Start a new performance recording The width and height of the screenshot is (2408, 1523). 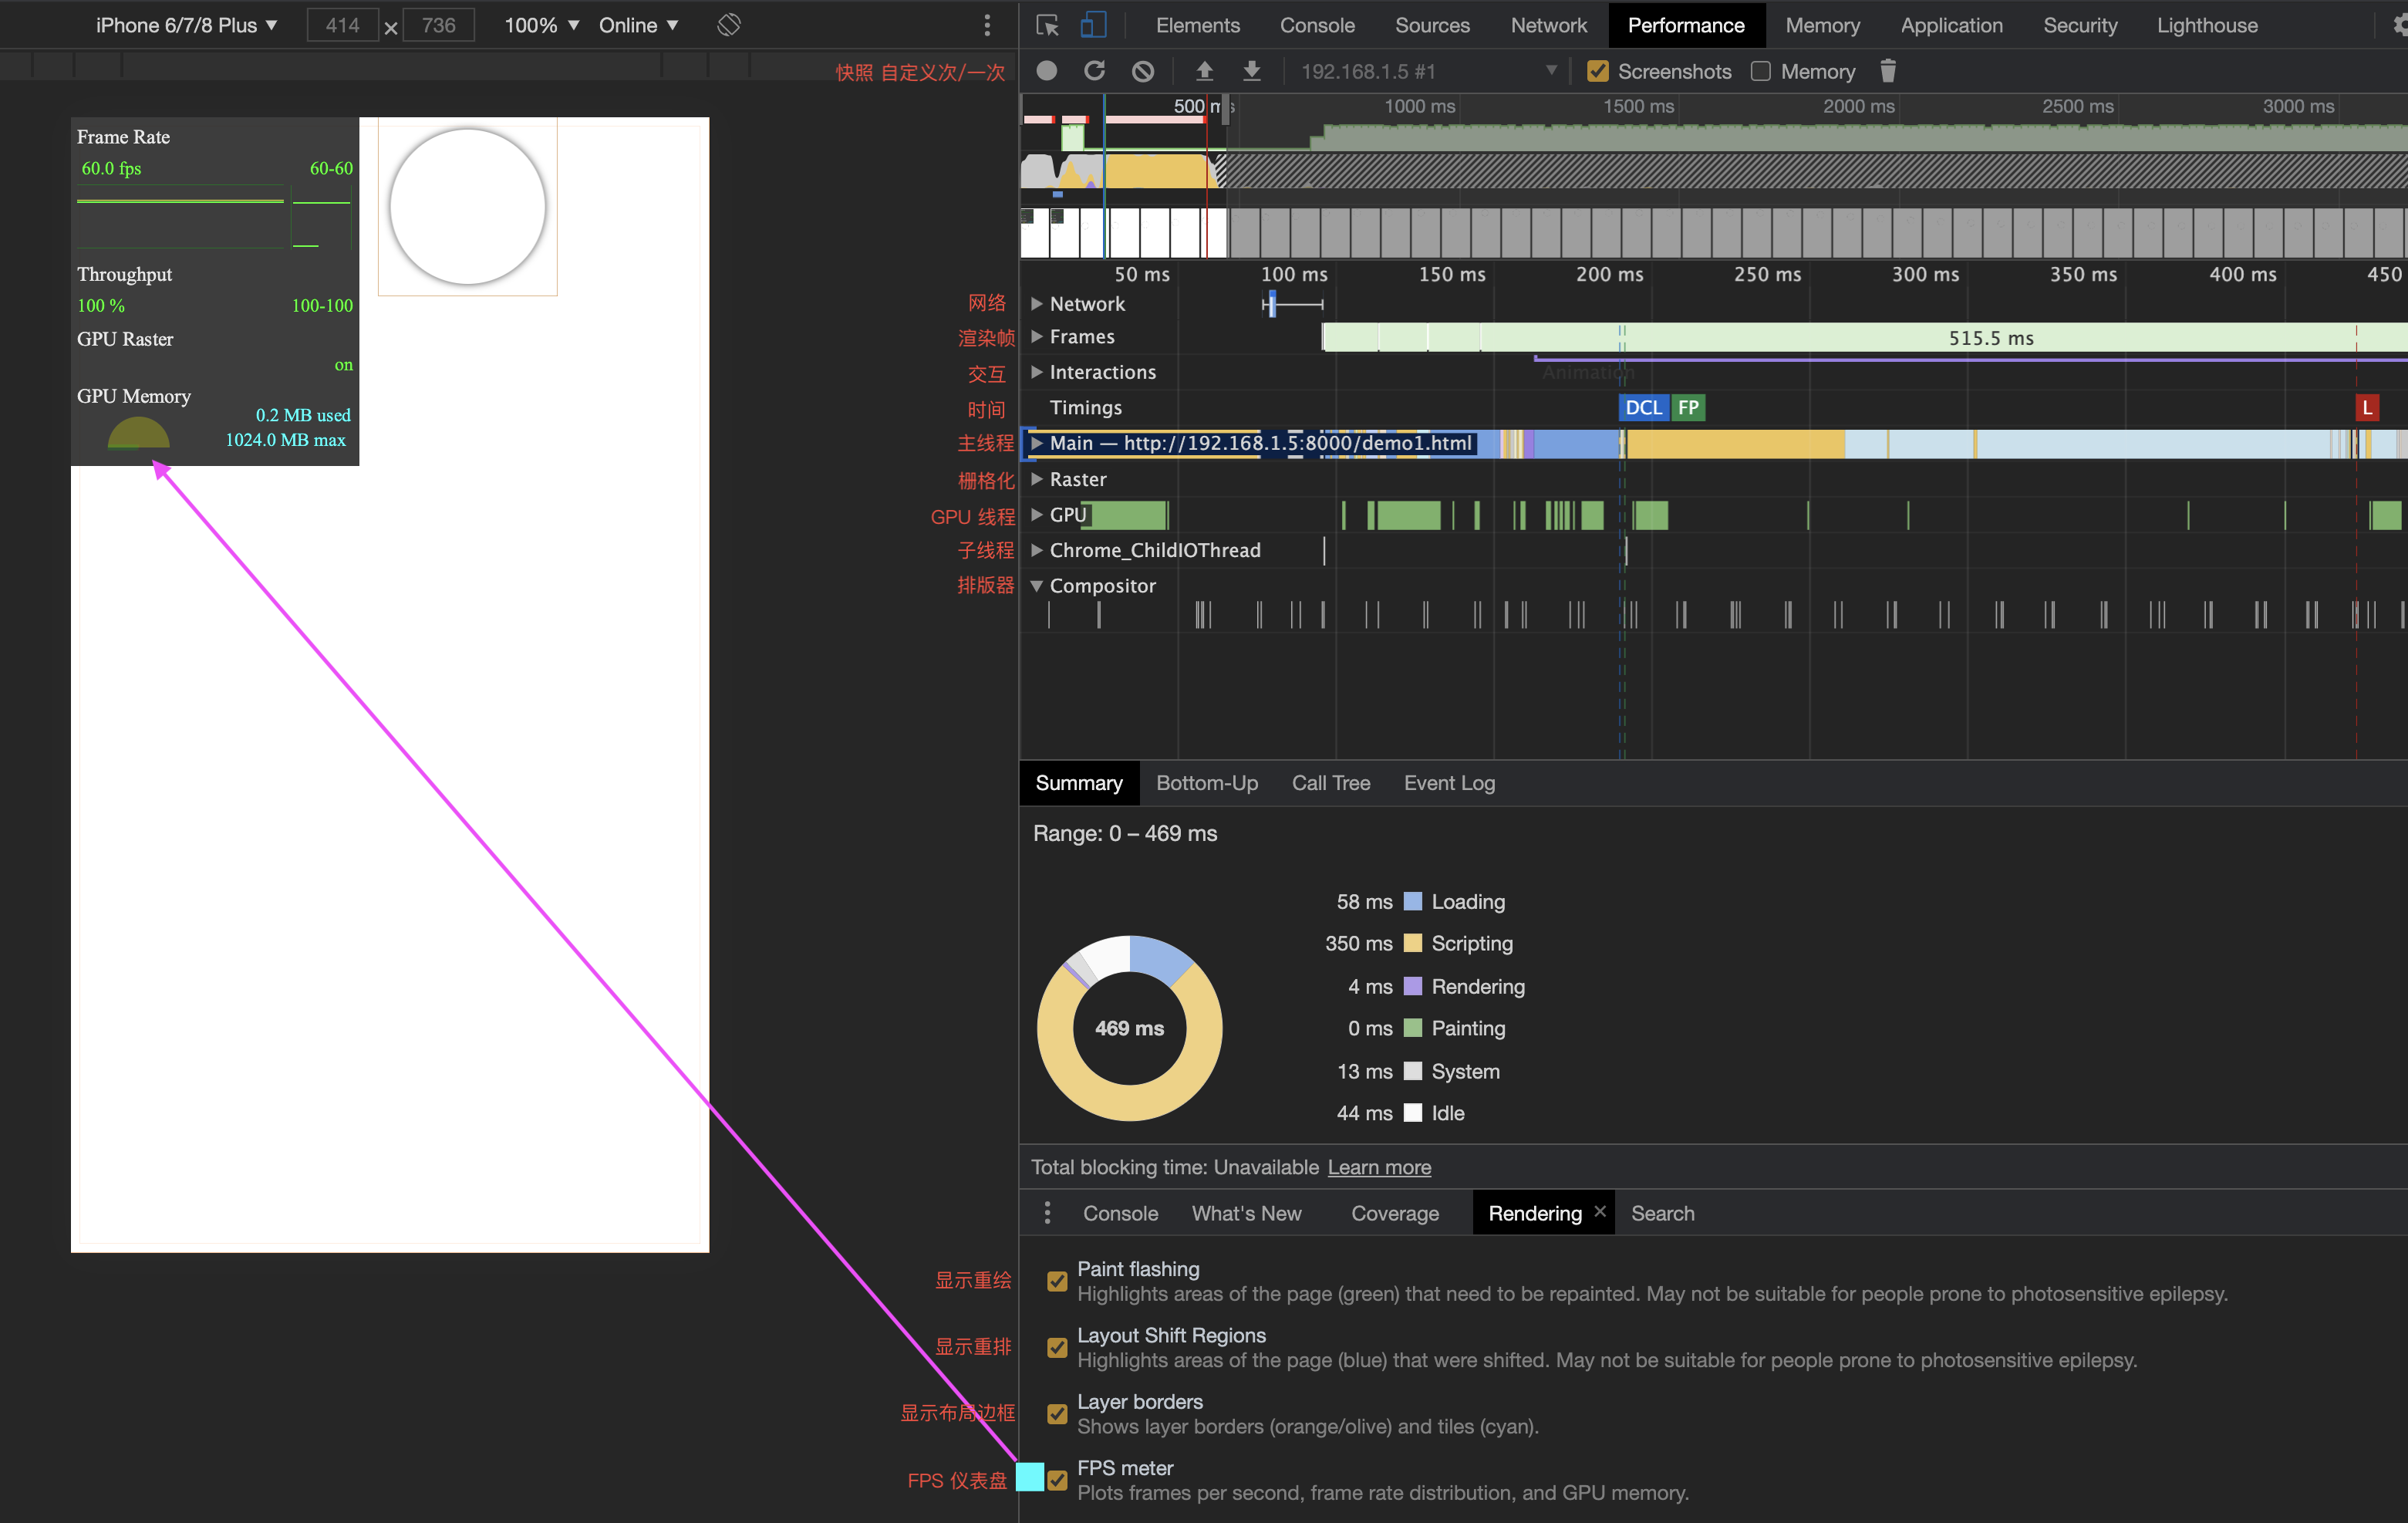coord(1045,71)
